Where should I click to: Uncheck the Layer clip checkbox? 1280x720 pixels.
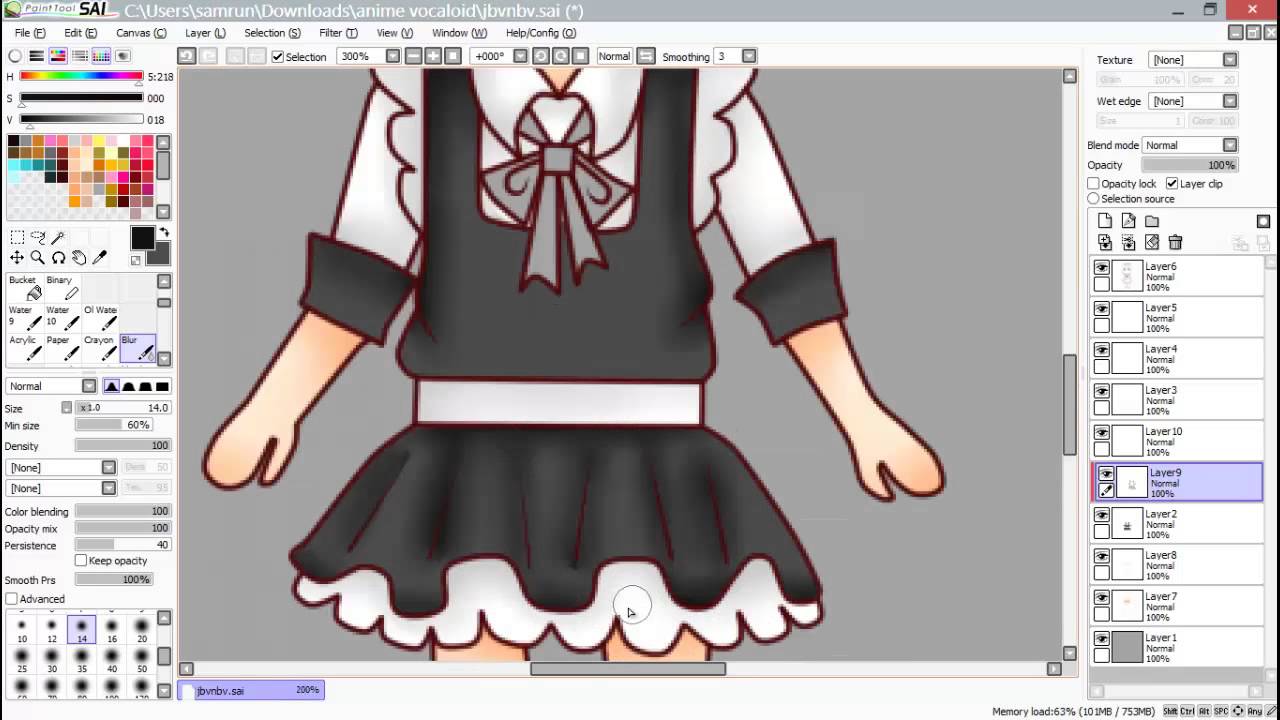(x=1172, y=184)
